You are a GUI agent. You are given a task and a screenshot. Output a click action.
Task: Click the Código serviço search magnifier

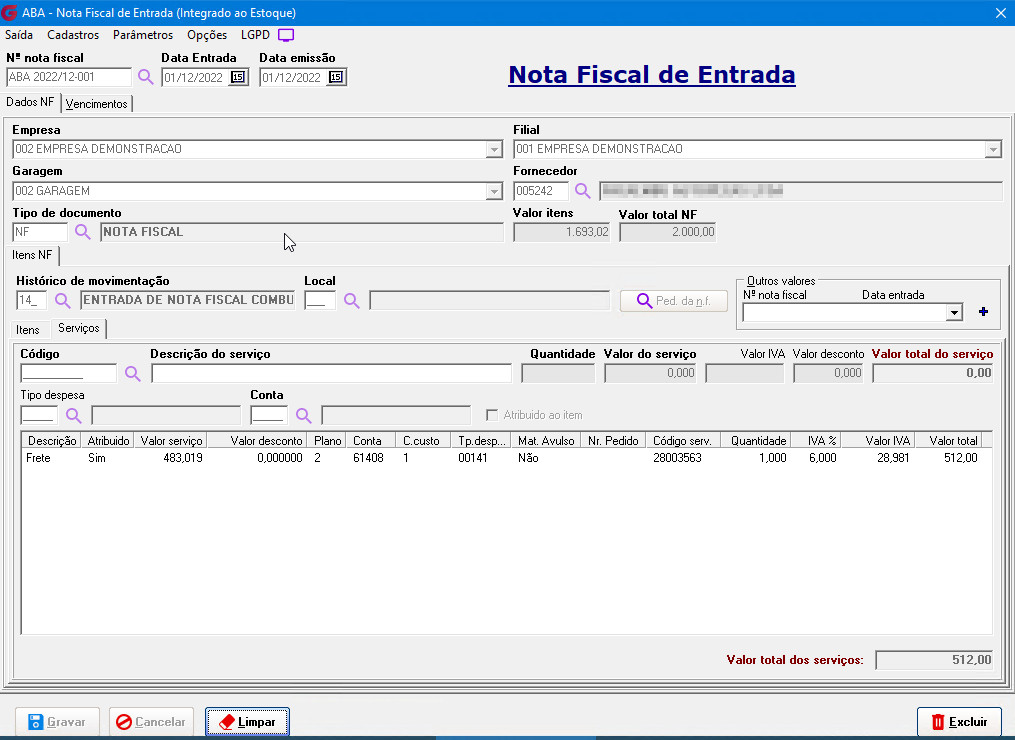(133, 374)
